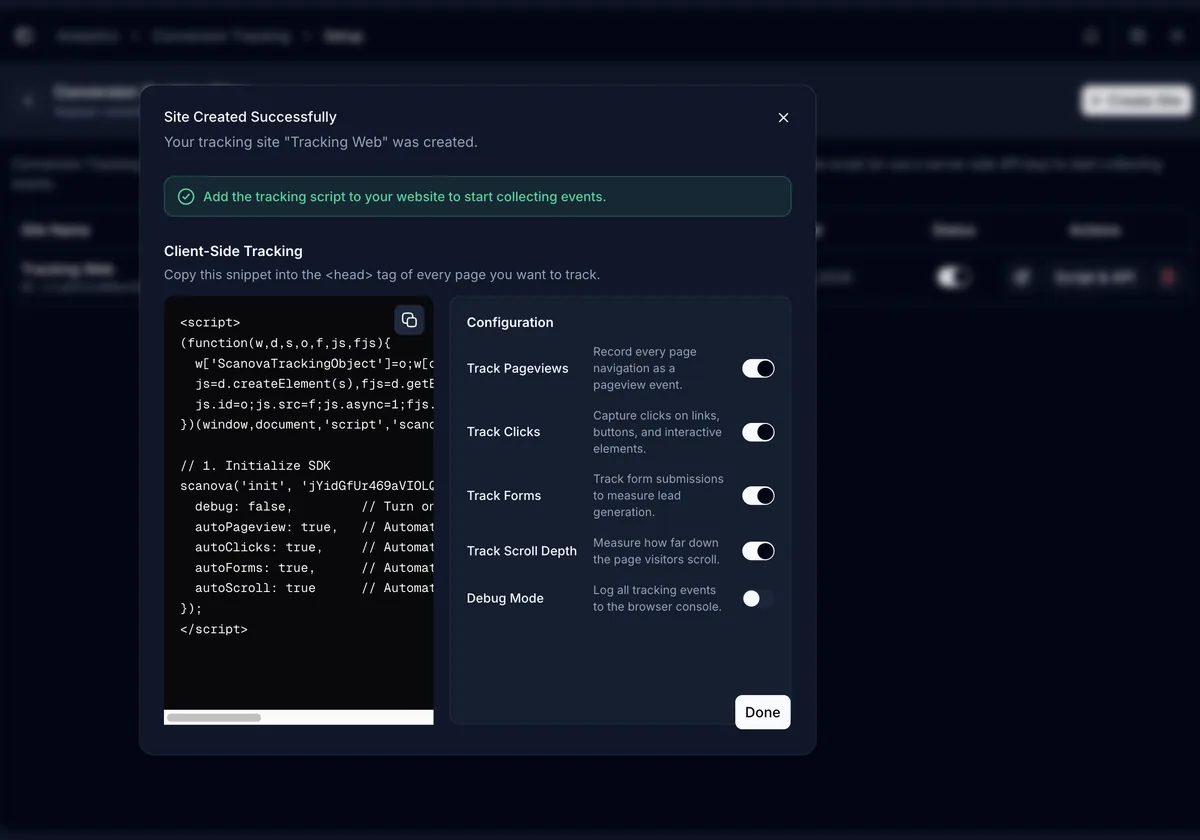Toggle the Track Forms switch
1200x840 pixels.
point(758,496)
